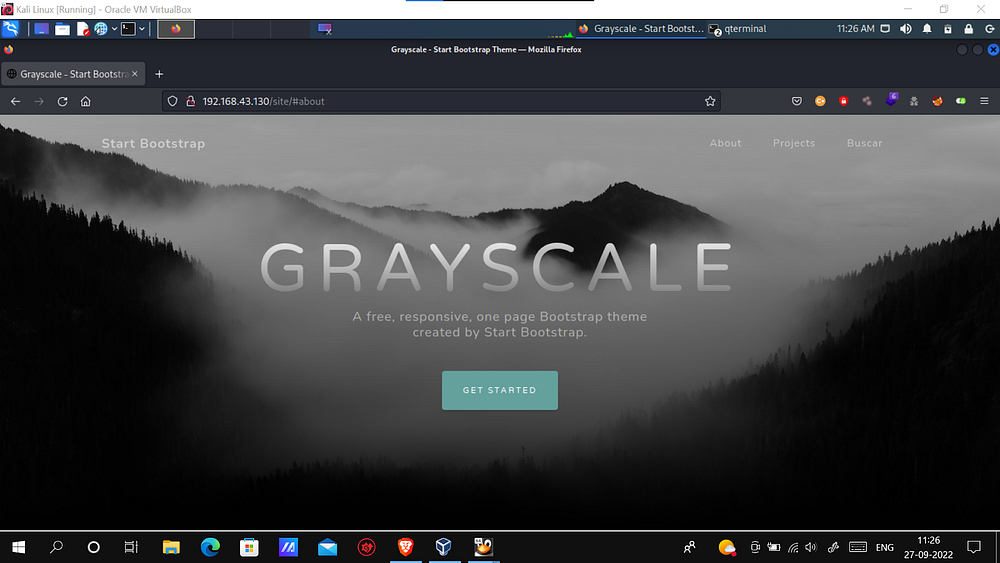The height and width of the screenshot is (563, 1000).
Task: Click the Firefox home button
Action: (x=86, y=101)
